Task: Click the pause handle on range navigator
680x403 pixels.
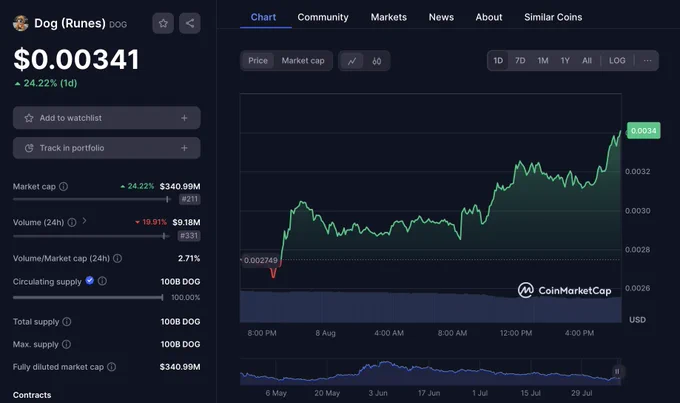Action: 617,371
